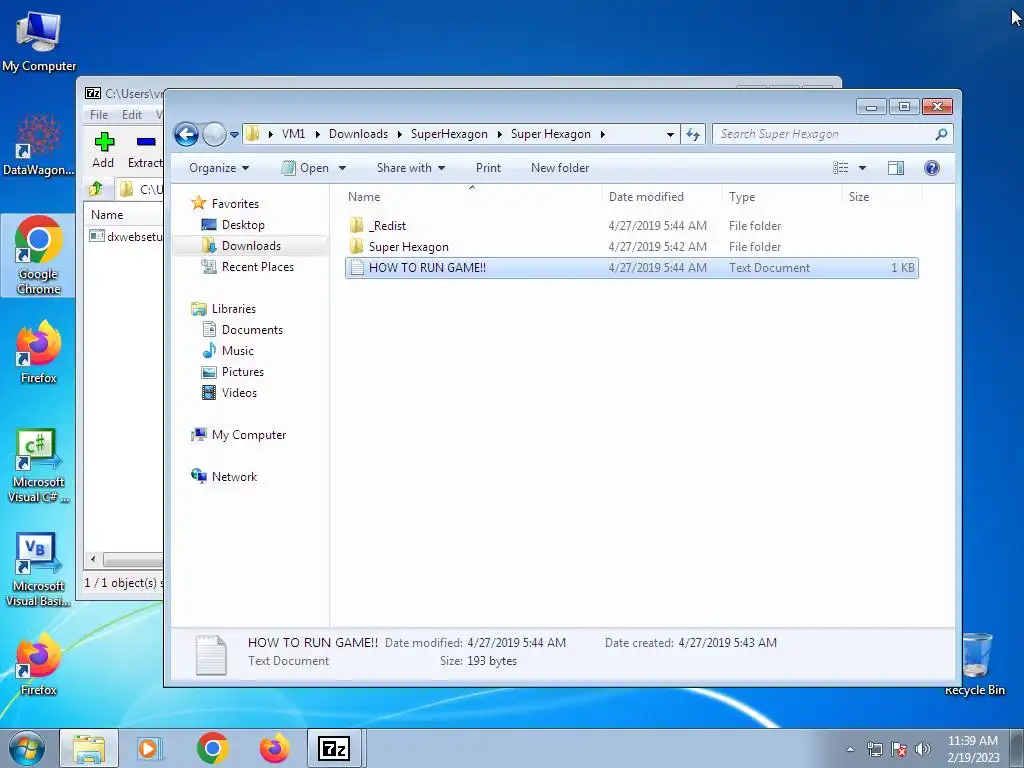This screenshot has width=1024, height=768.
Task: Open Google Chrome desktop shortcut
Action: 39,256
